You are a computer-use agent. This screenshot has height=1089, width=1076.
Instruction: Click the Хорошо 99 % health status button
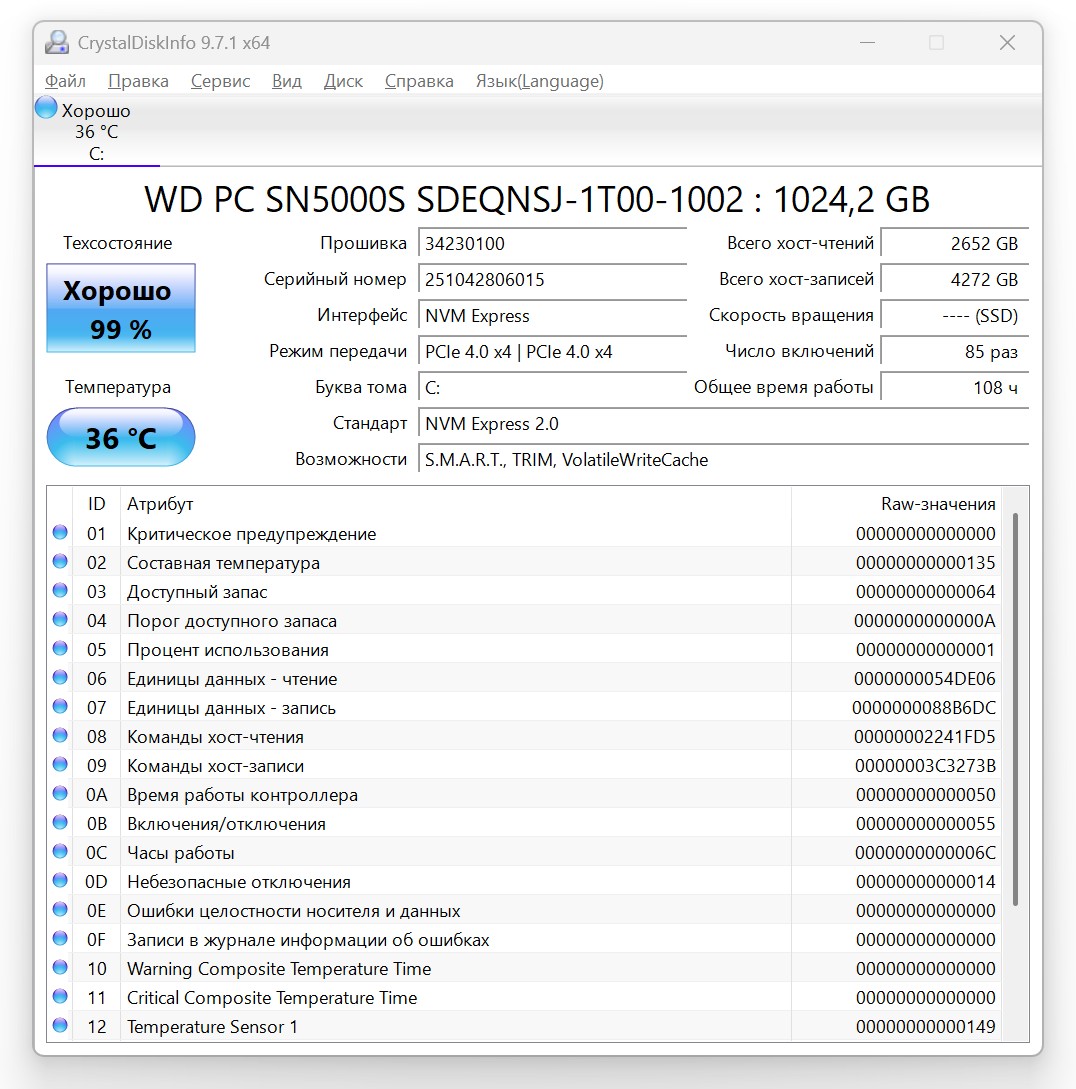point(121,308)
